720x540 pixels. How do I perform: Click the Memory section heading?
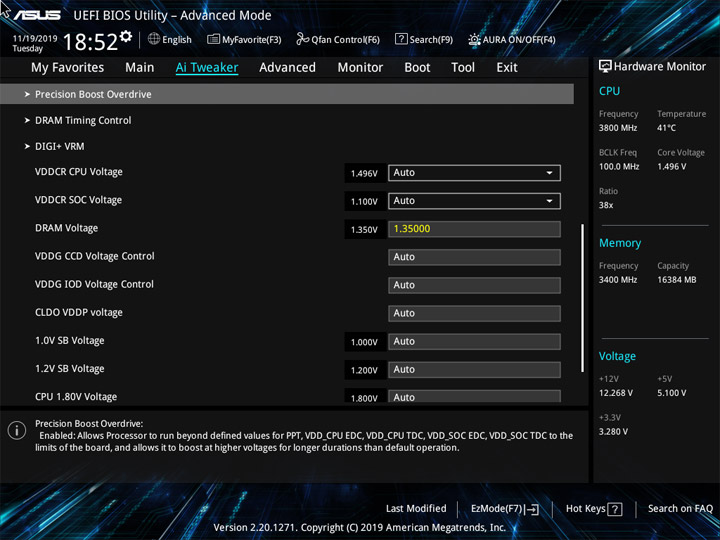coord(620,243)
